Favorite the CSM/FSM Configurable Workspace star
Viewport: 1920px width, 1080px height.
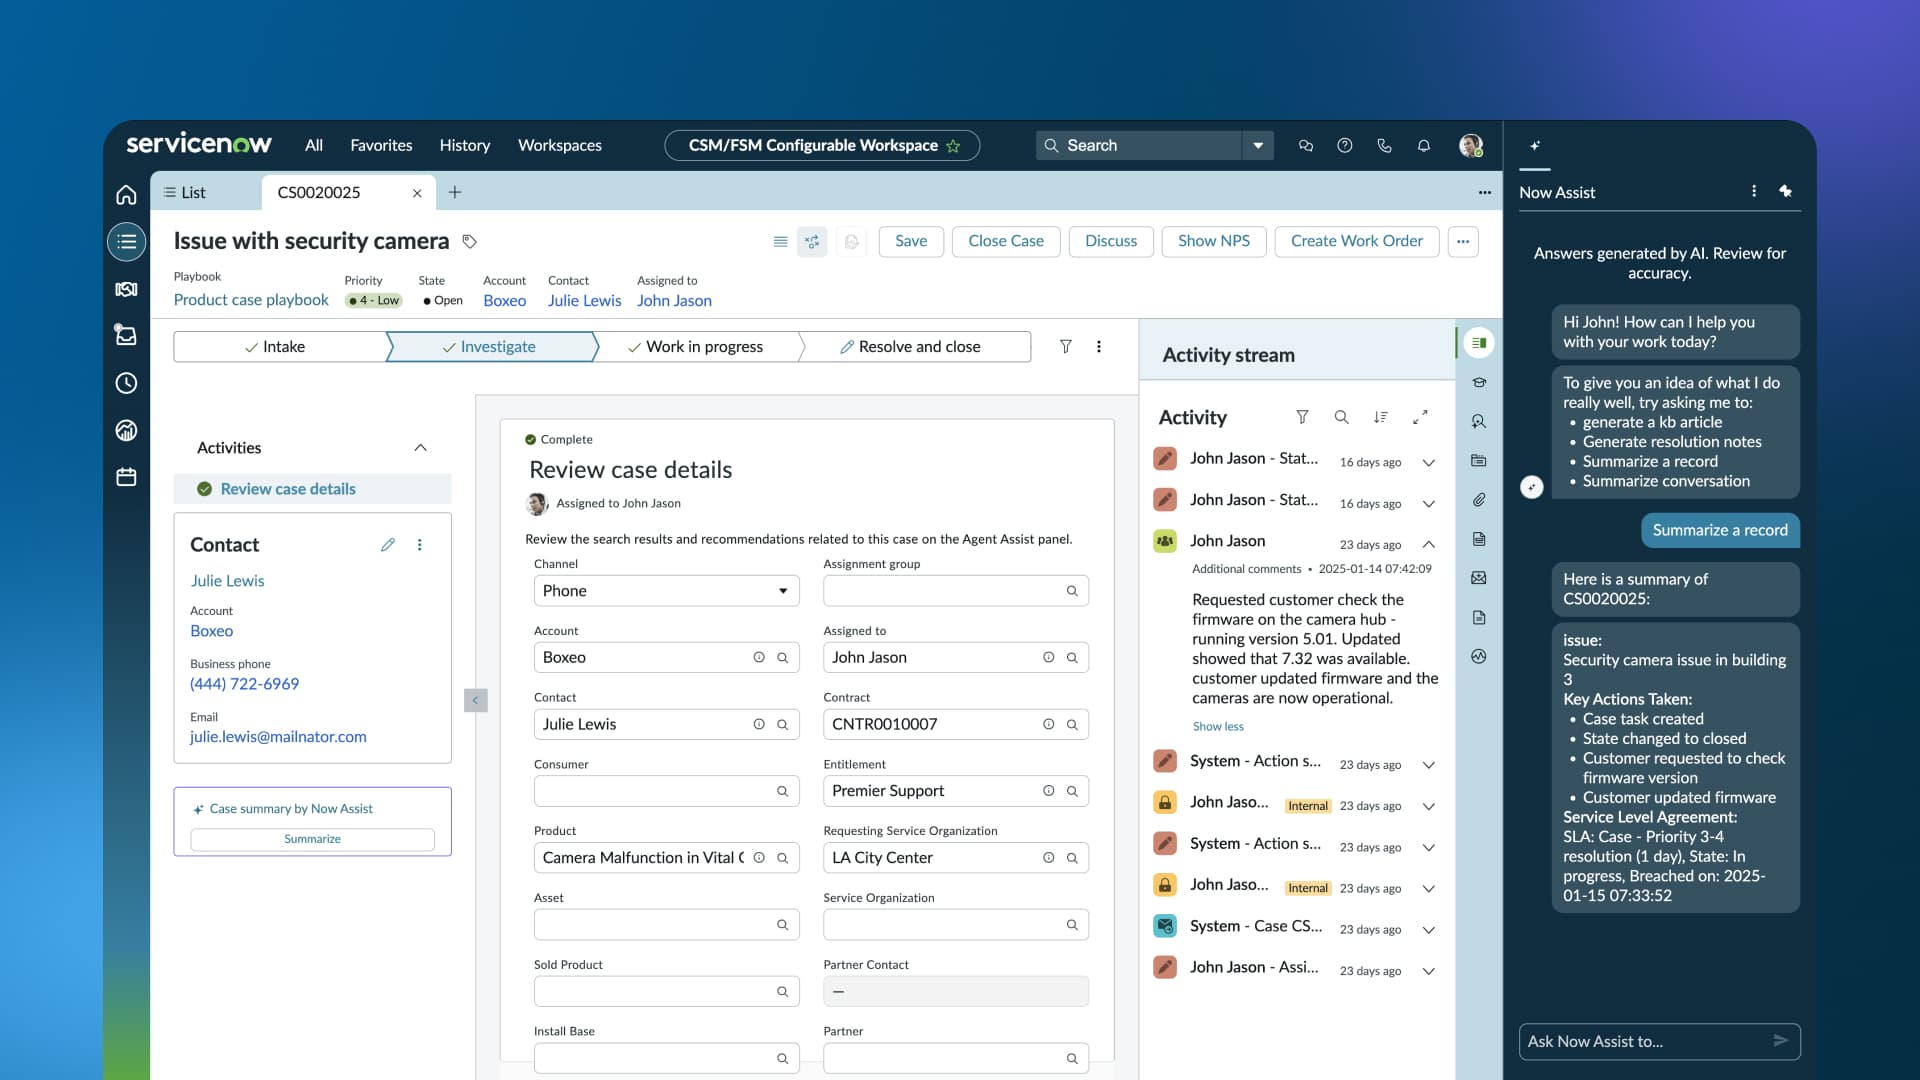[953, 146]
